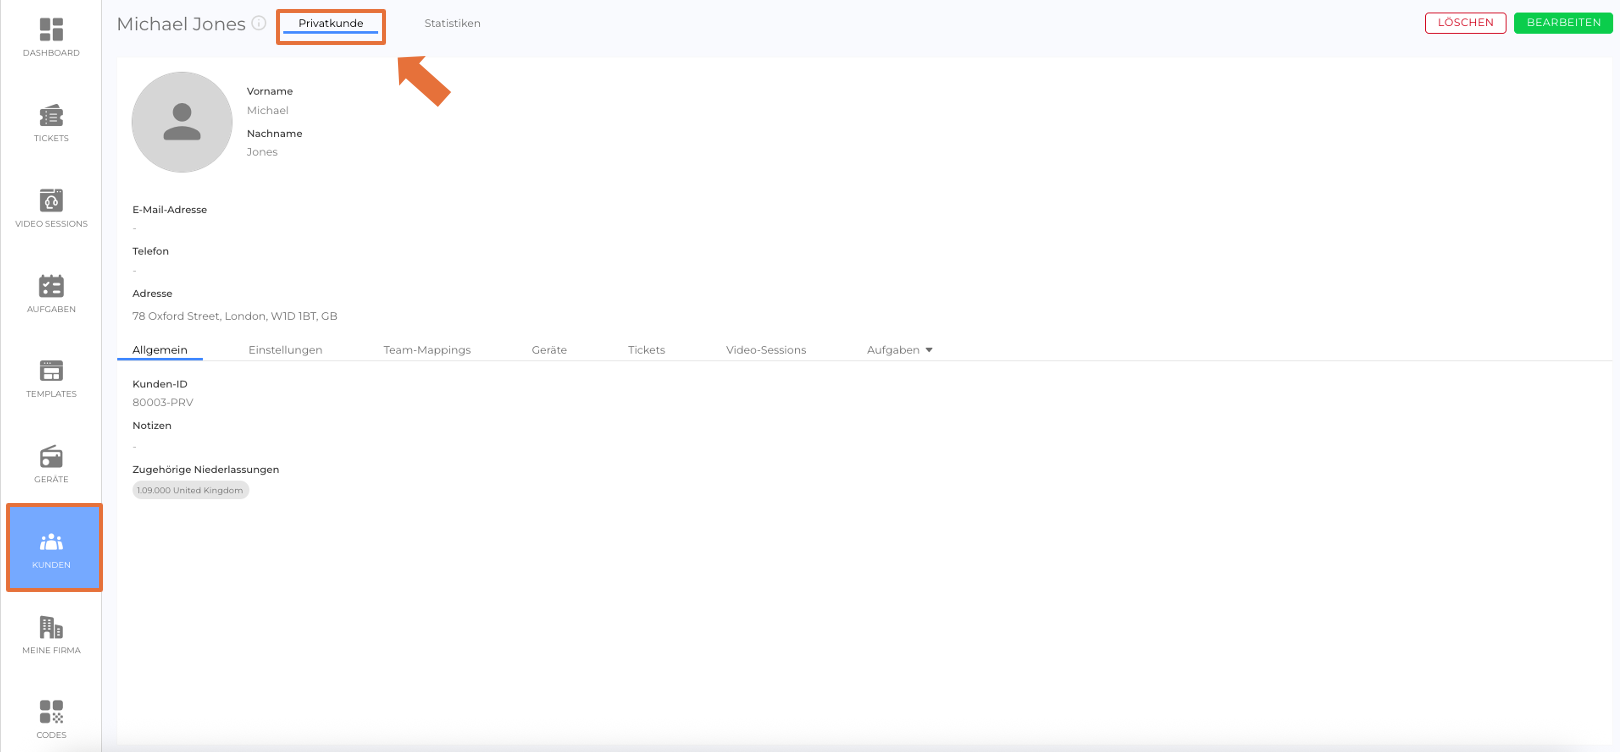Viewport: 1620px width, 752px height.
Task: Select the Aufgaben sidebar icon
Action: coord(51,293)
